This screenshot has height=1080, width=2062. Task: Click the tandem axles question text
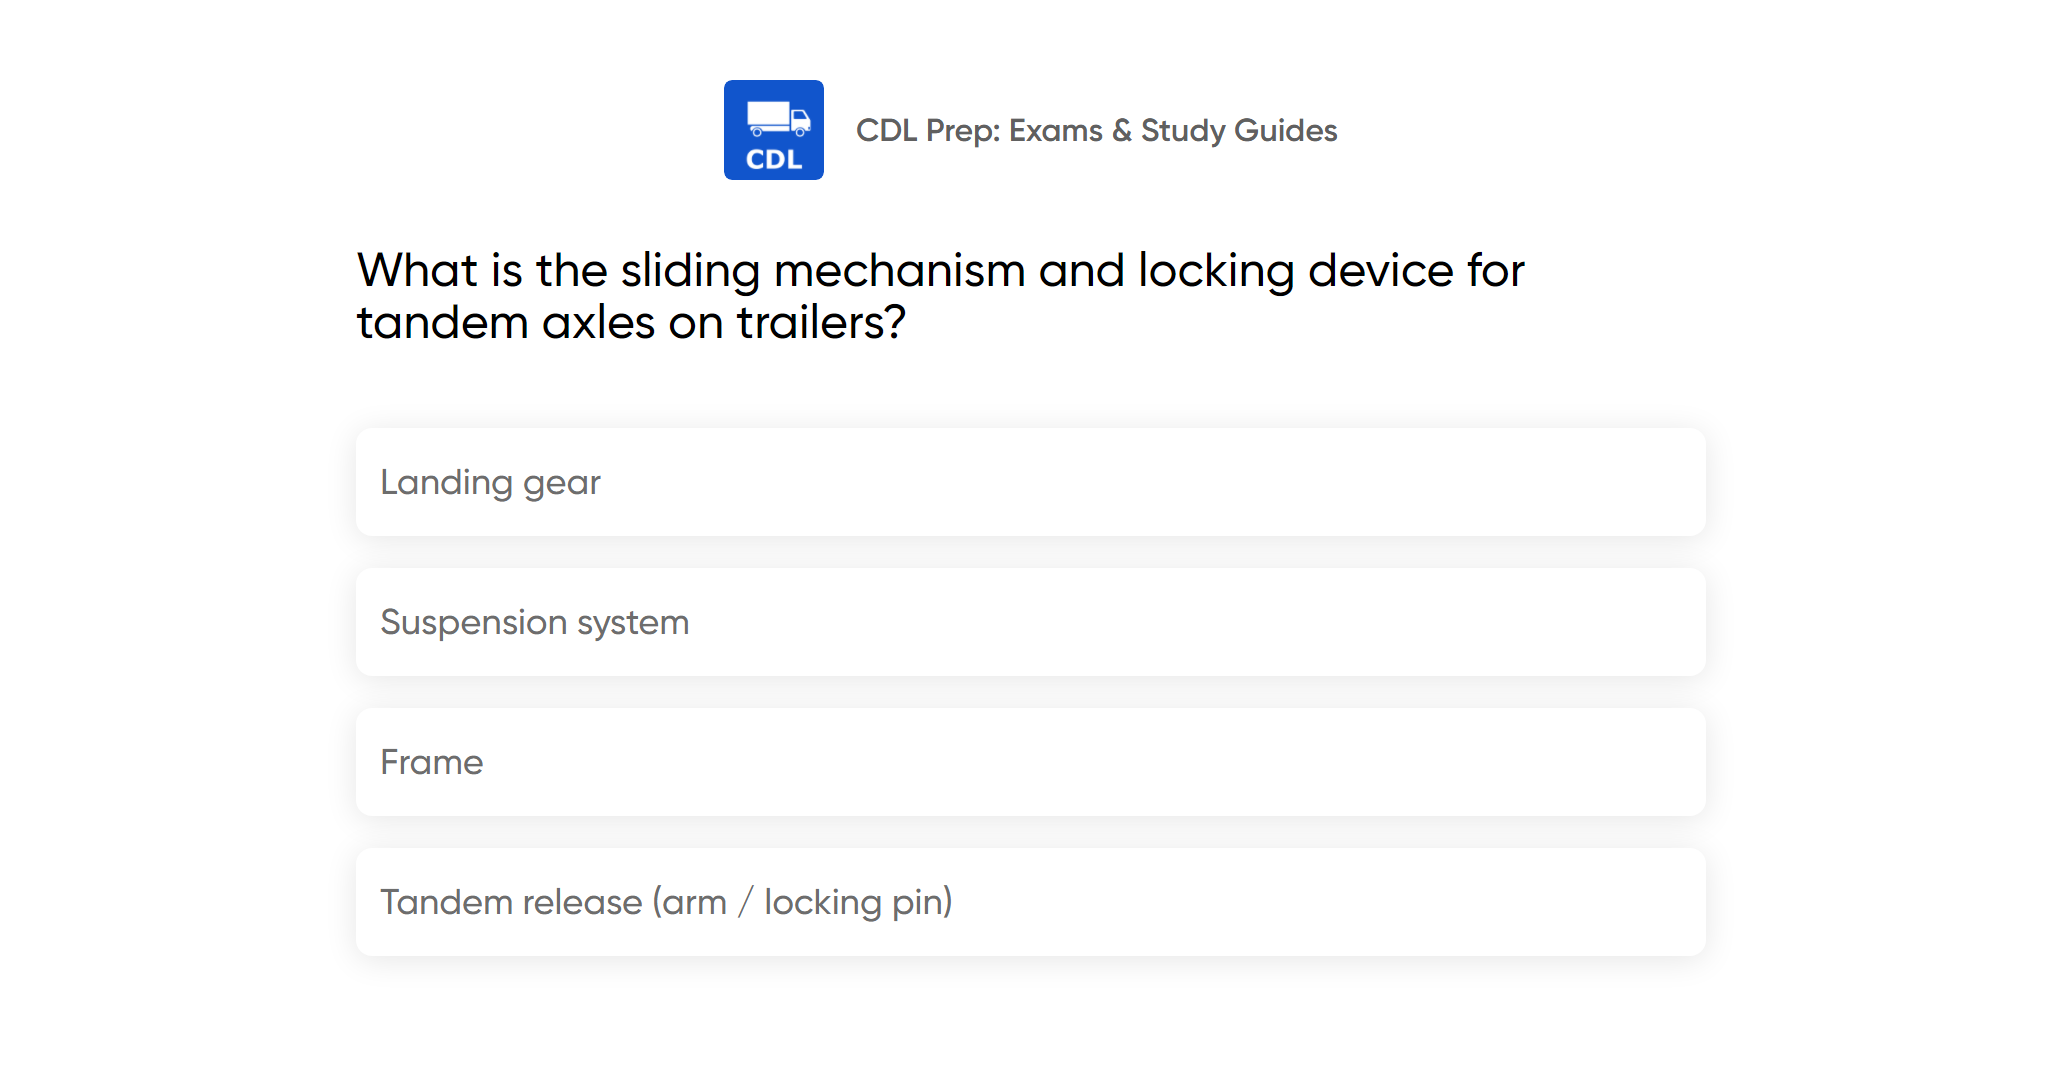click(940, 296)
